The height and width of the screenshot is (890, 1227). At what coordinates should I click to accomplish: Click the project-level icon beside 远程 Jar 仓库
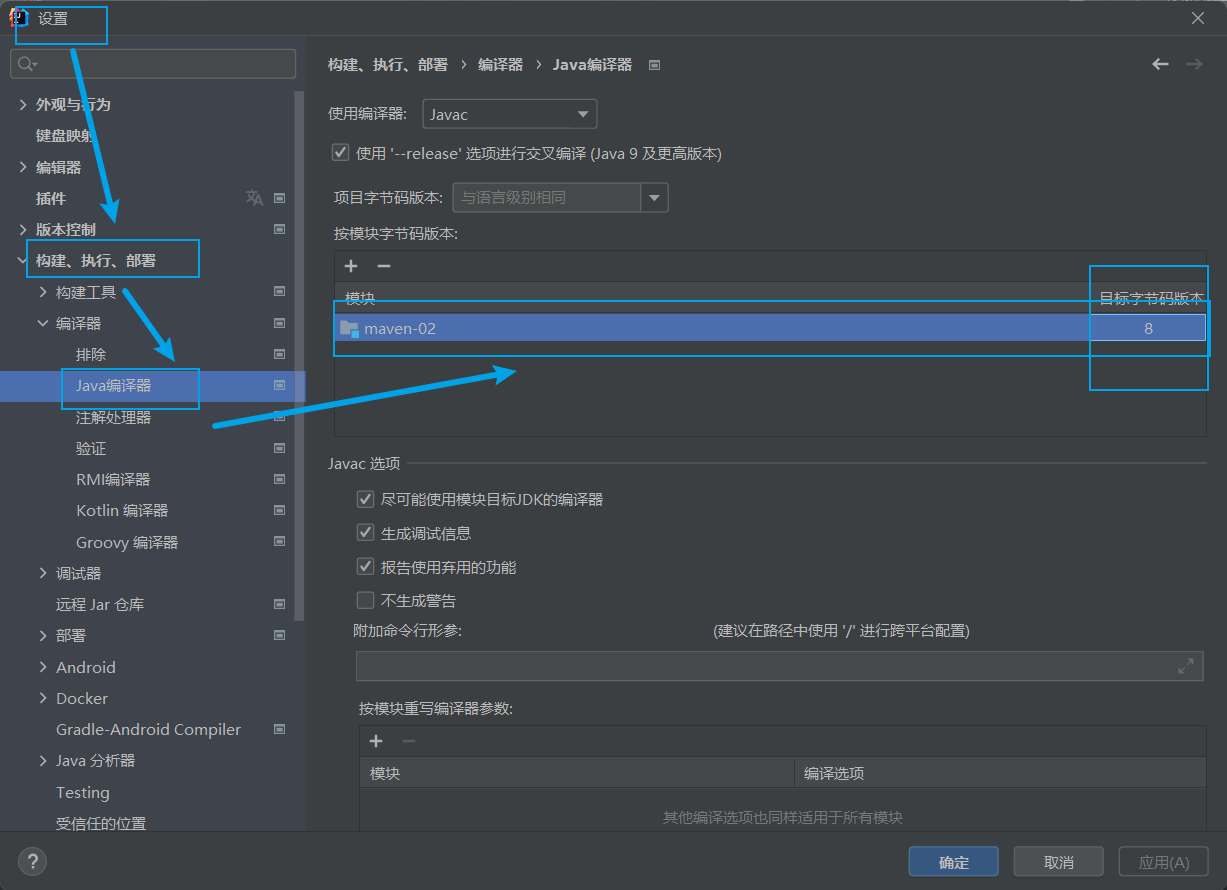(x=280, y=604)
